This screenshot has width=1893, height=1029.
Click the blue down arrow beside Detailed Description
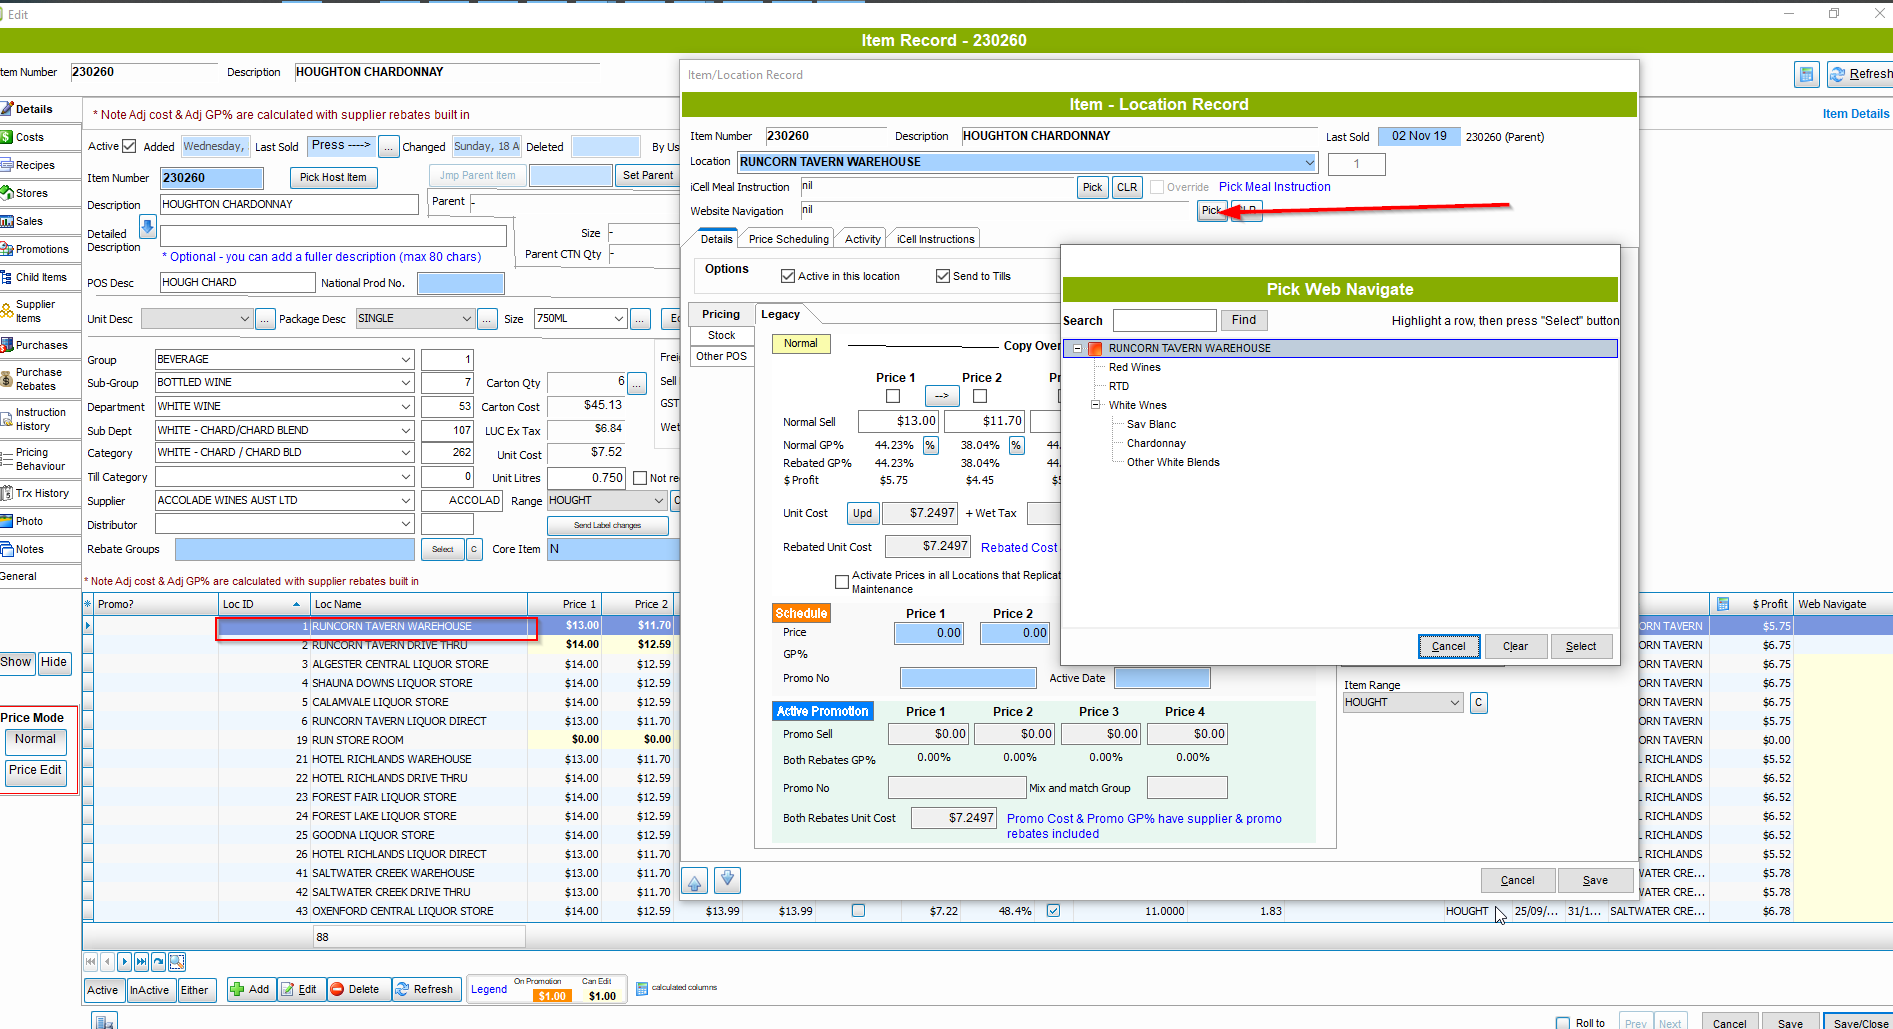pos(148,227)
